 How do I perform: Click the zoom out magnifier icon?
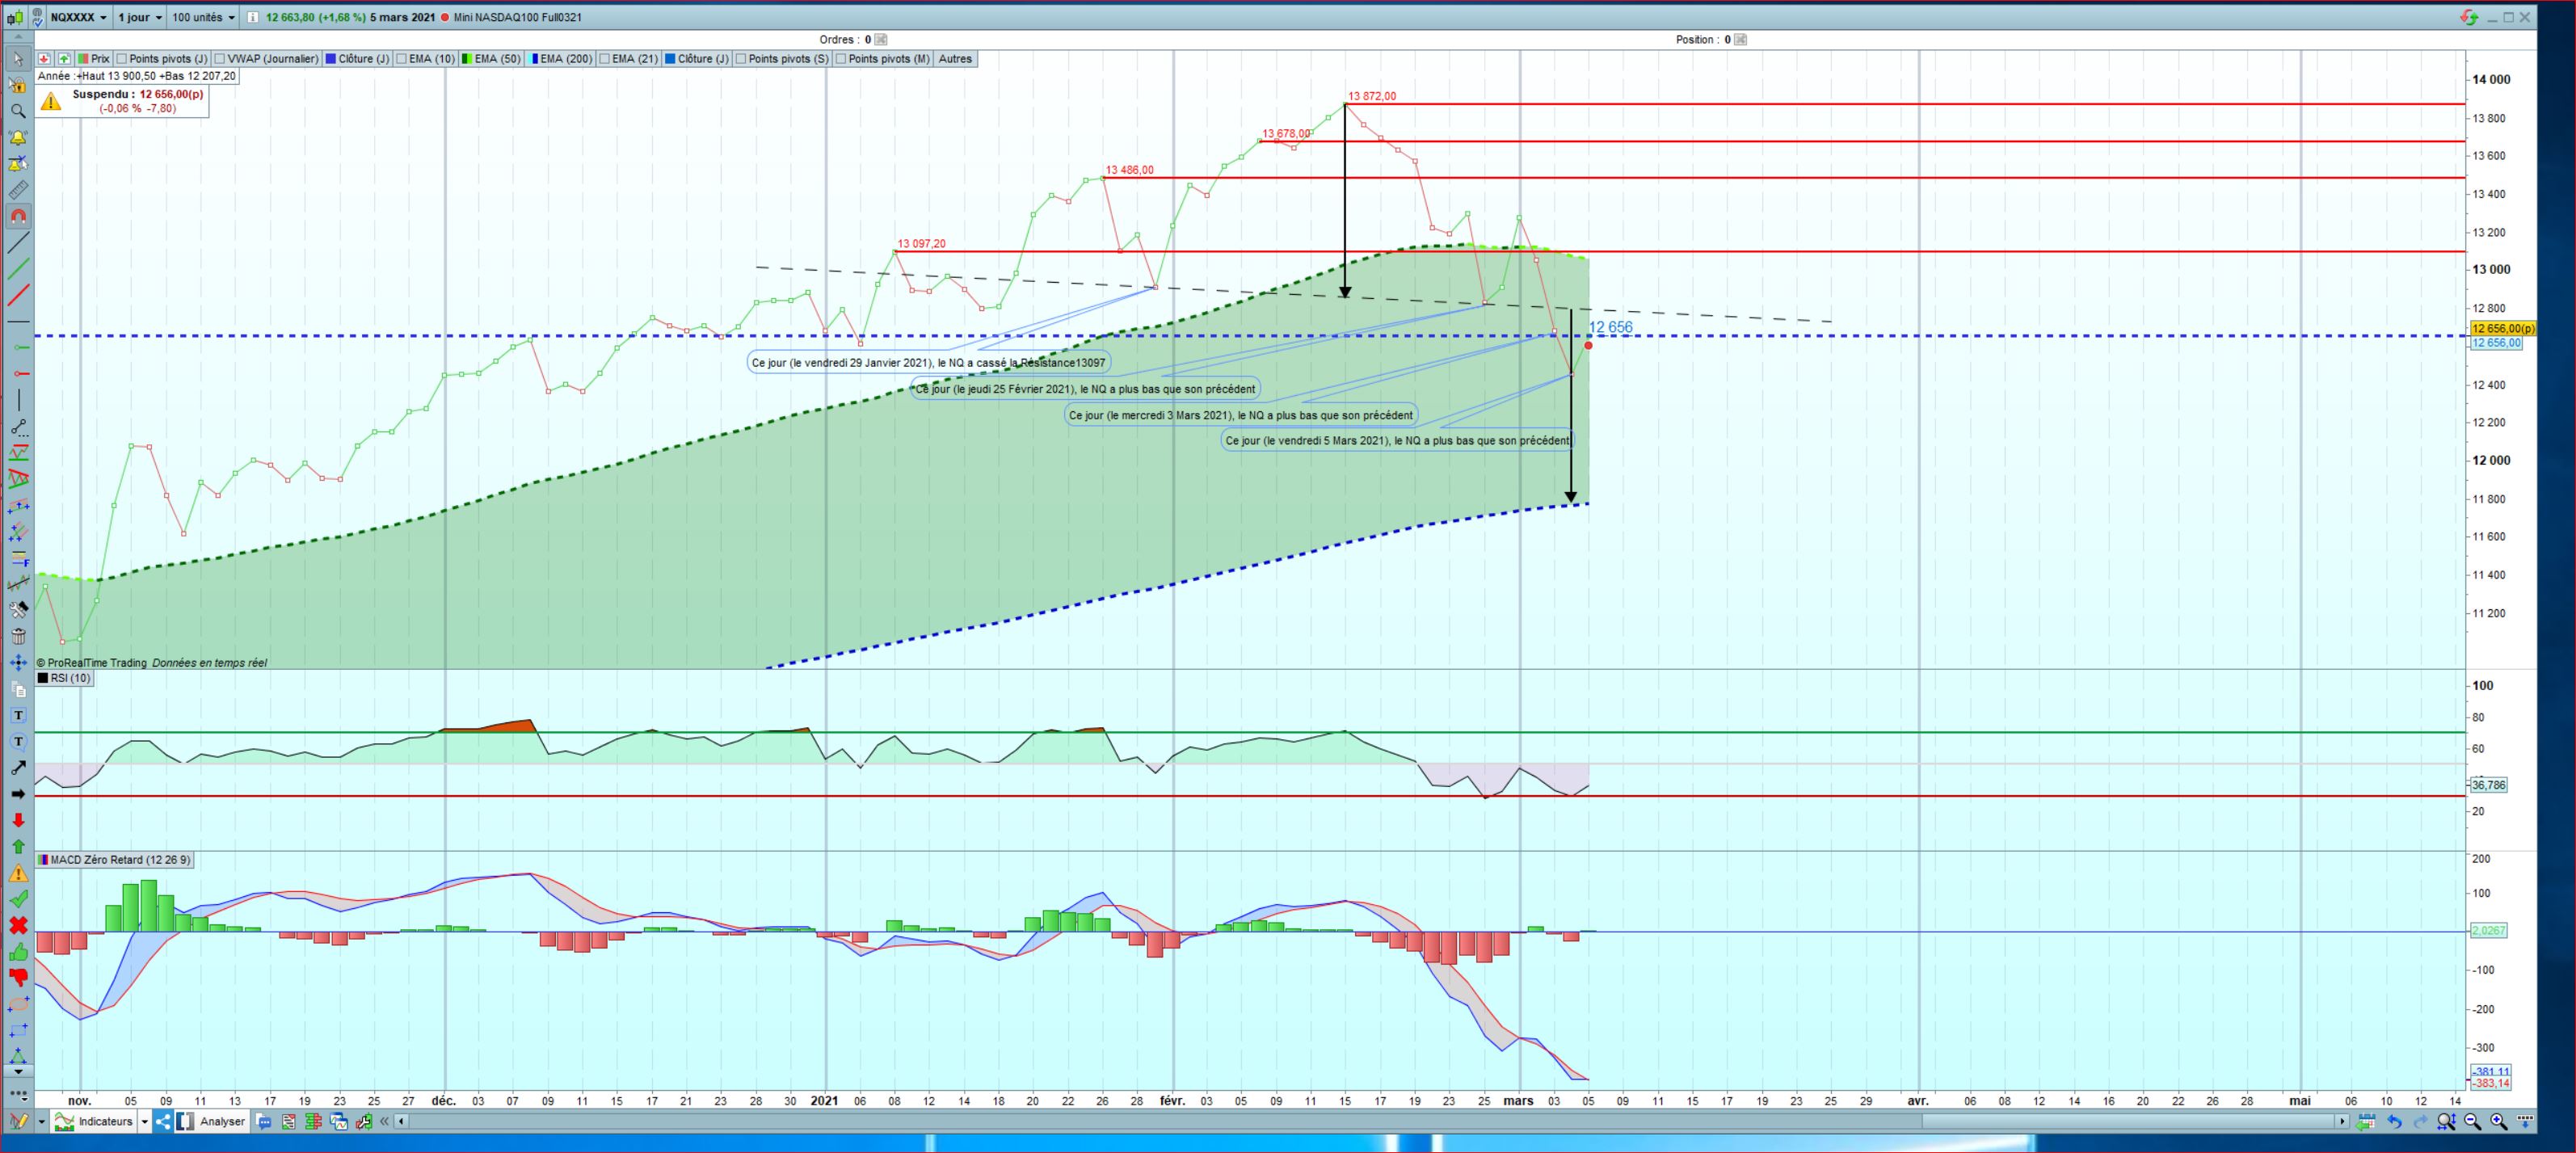(2473, 1122)
